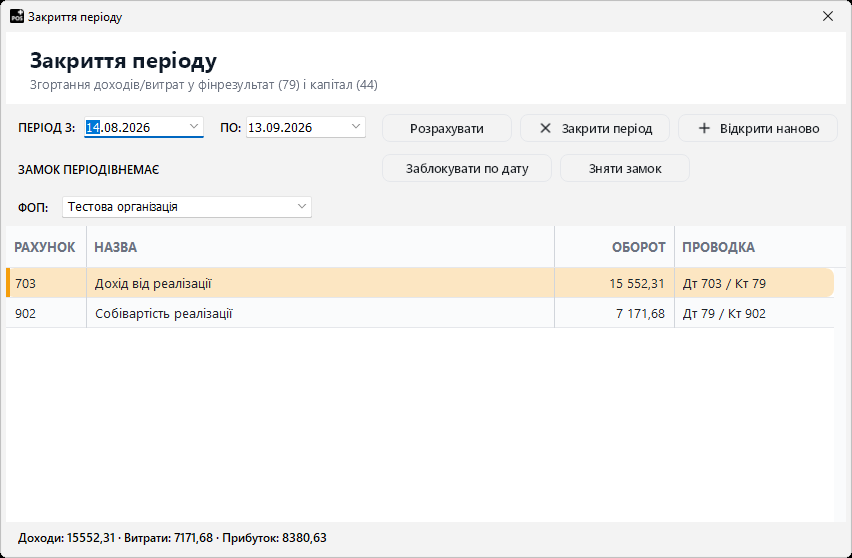Click the plus icon on Відкрити наново
This screenshot has height=558, width=852.
(704, 128)
